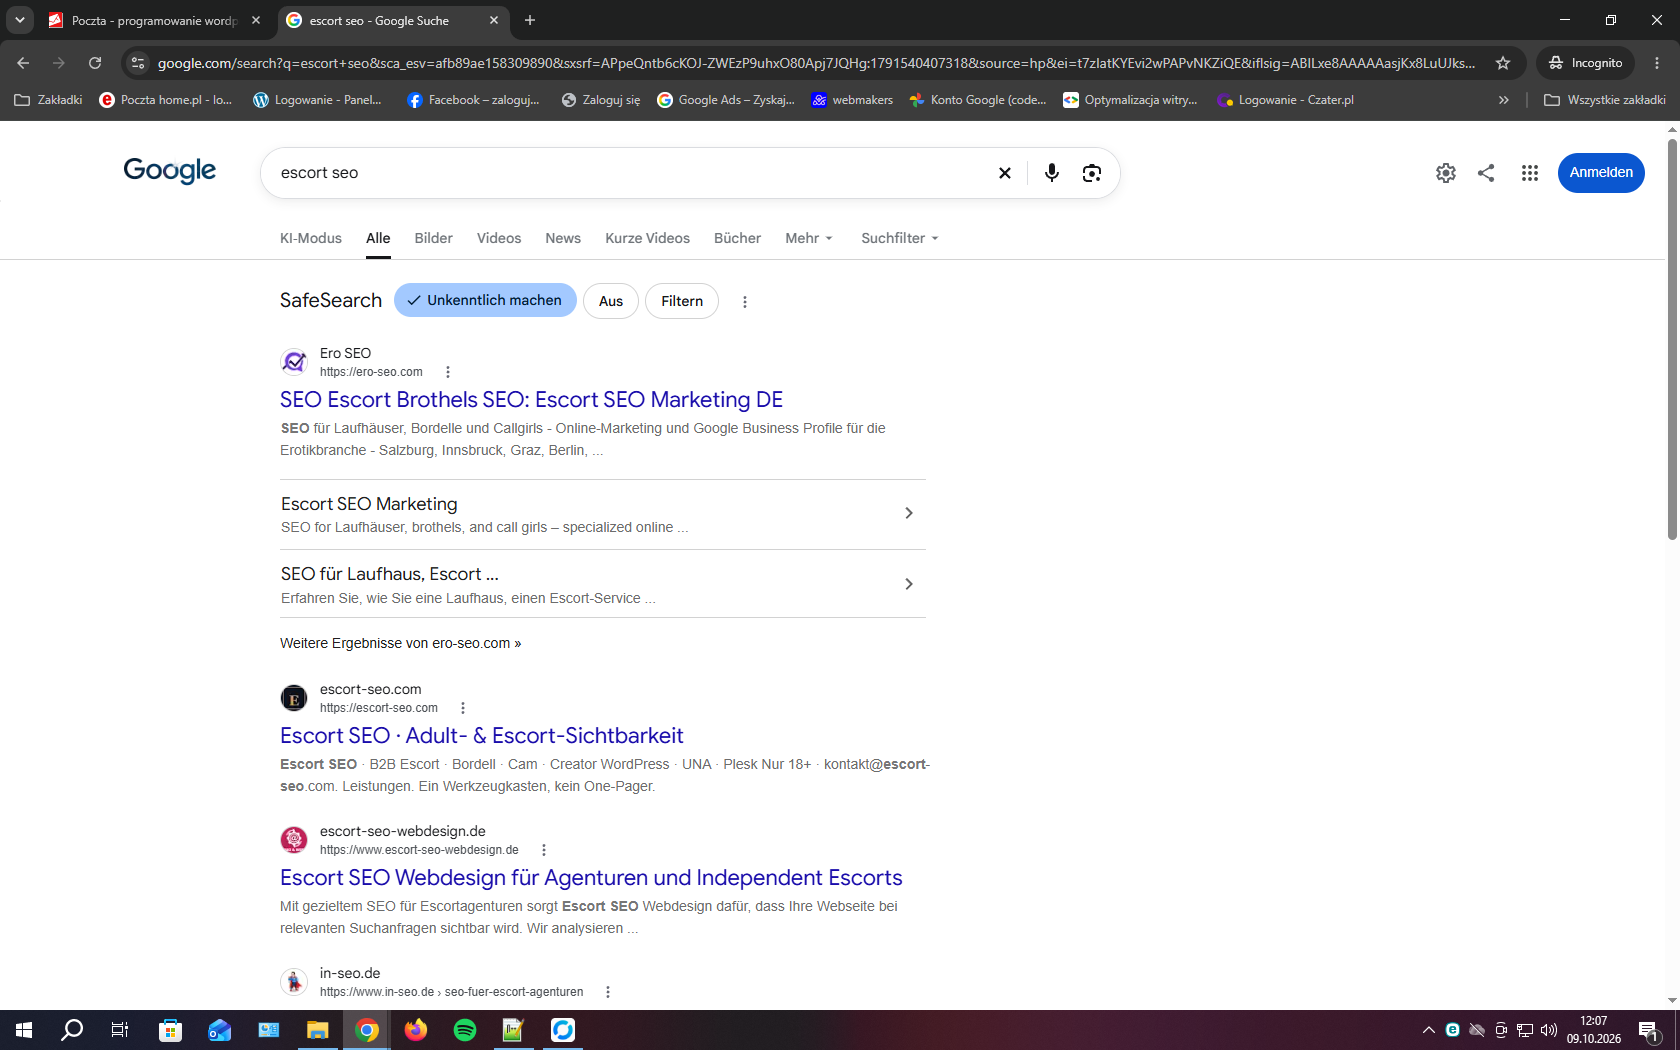Switch to Bücher tab
This screenshot has width=1680, height=1050.
click(738, 238)
